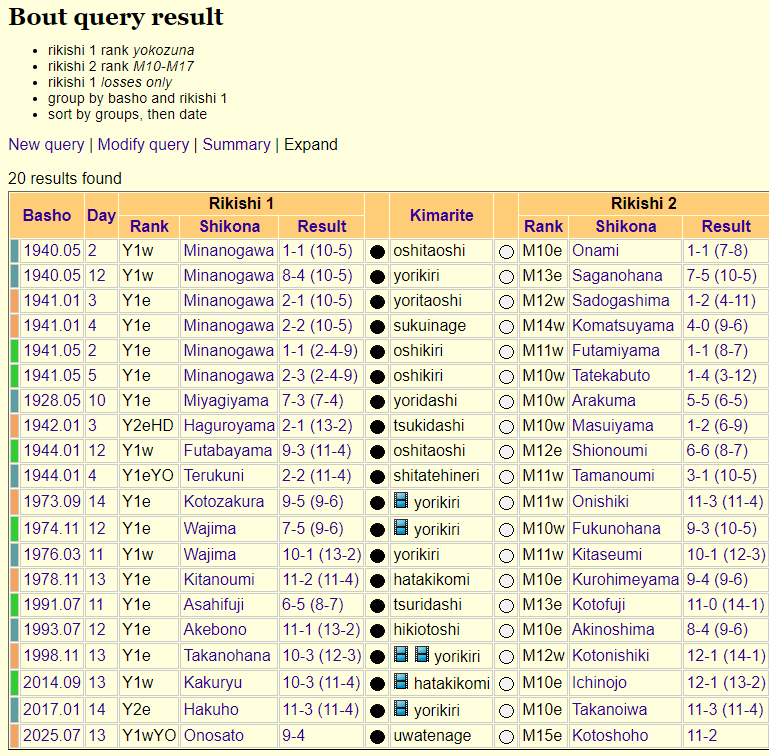Open basho 1928.05 link
The width and height of the screenshot is (769, 756).
pos(52,401)
